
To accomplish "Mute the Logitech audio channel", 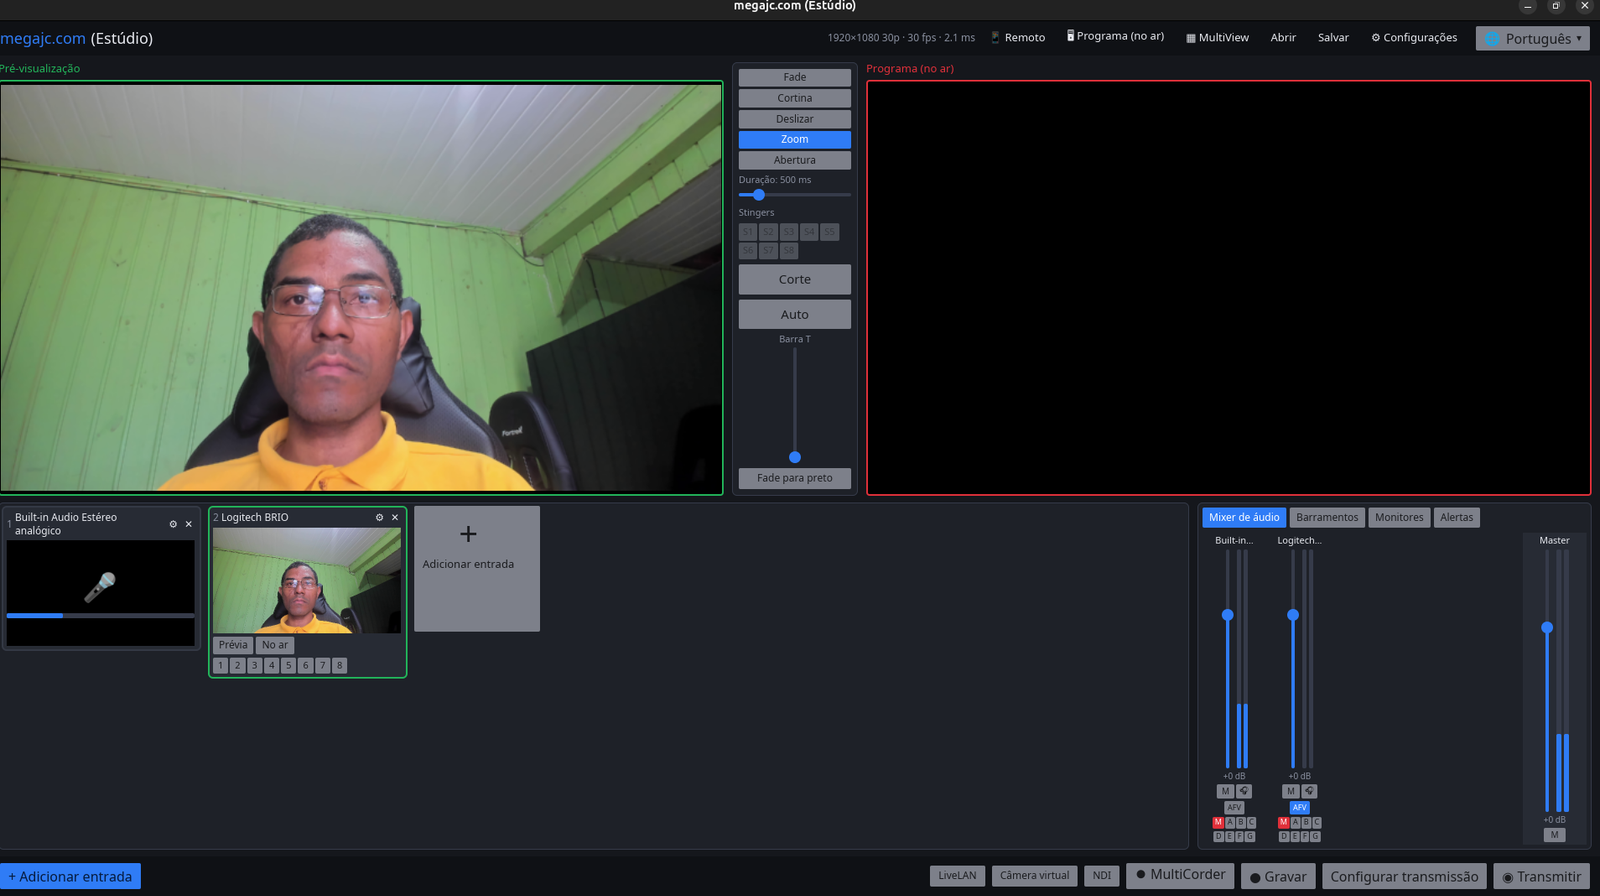I will click(x=1290, y=791).
